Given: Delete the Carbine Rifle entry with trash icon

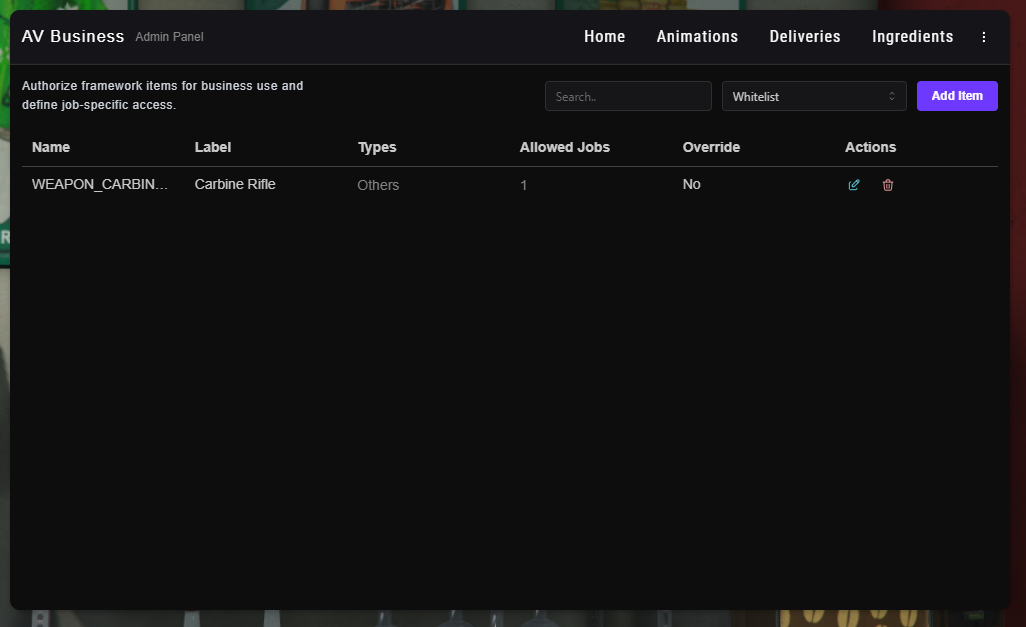Looking at the screenshot, I should pyautogui.click(x=888, y=185).
